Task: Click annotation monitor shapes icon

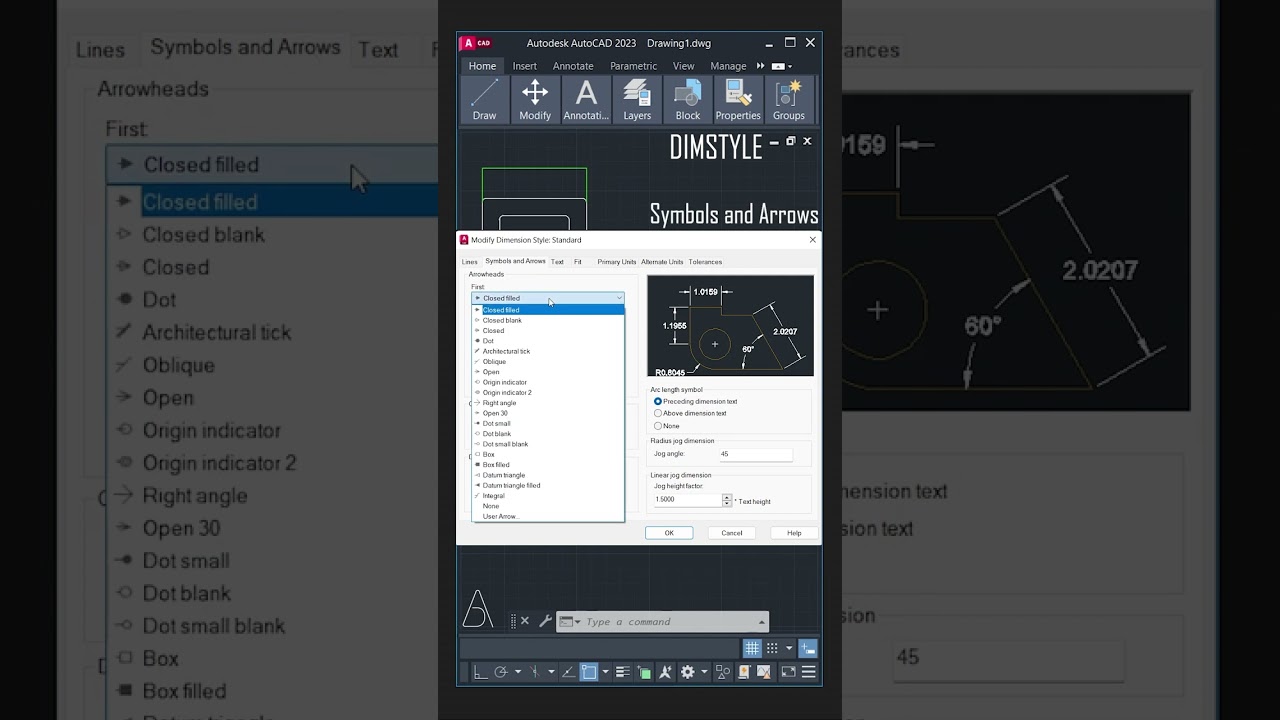Action: [722, 672]
